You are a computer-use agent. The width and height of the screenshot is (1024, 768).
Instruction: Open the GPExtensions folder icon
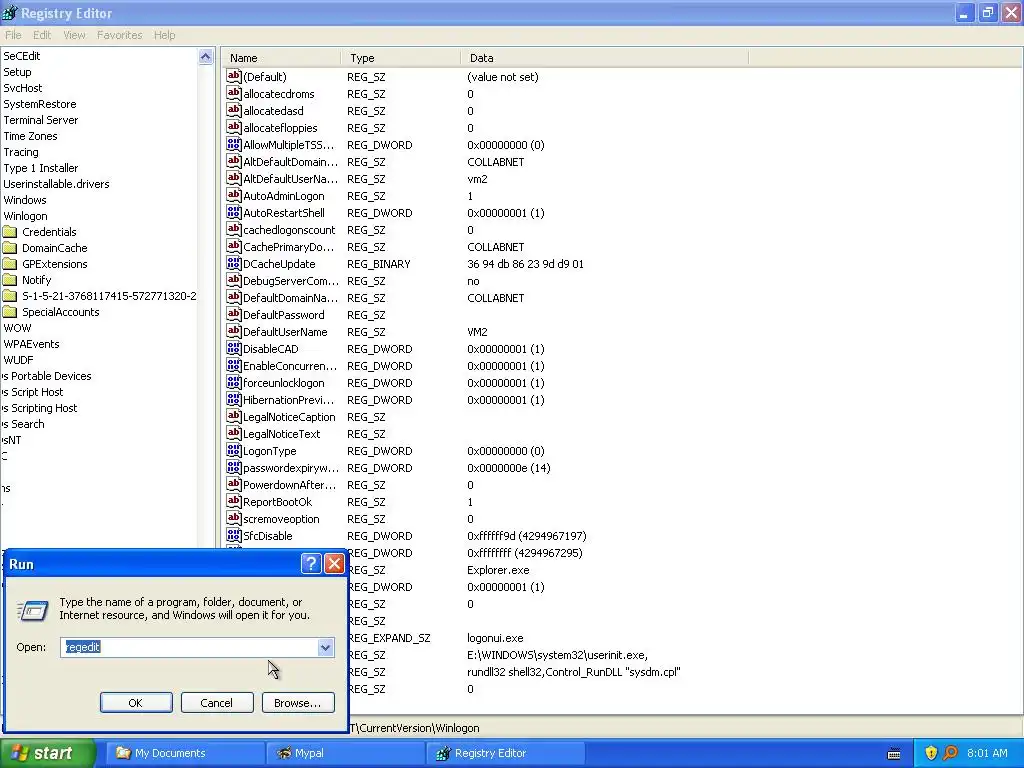coord(10,264)
